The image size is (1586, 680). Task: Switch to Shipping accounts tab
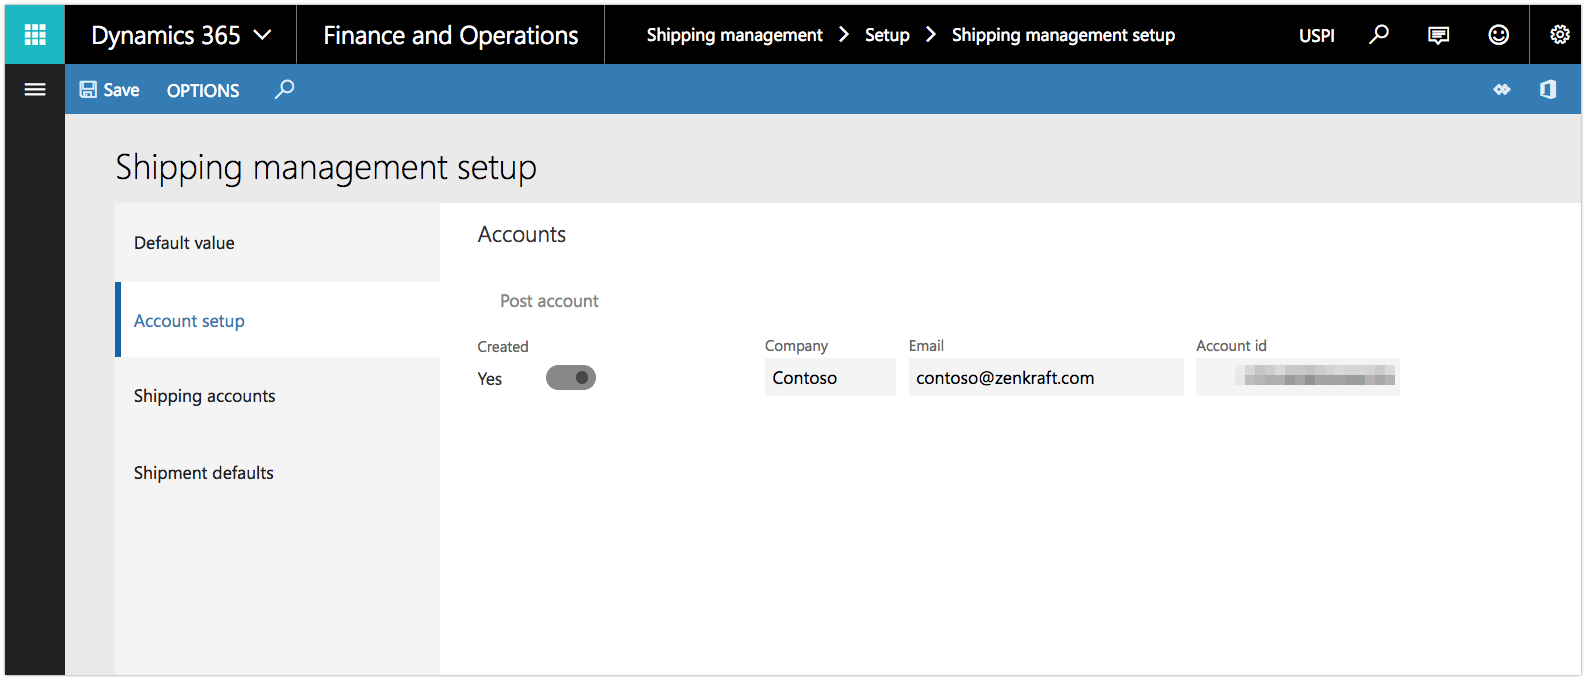[204, 396]
